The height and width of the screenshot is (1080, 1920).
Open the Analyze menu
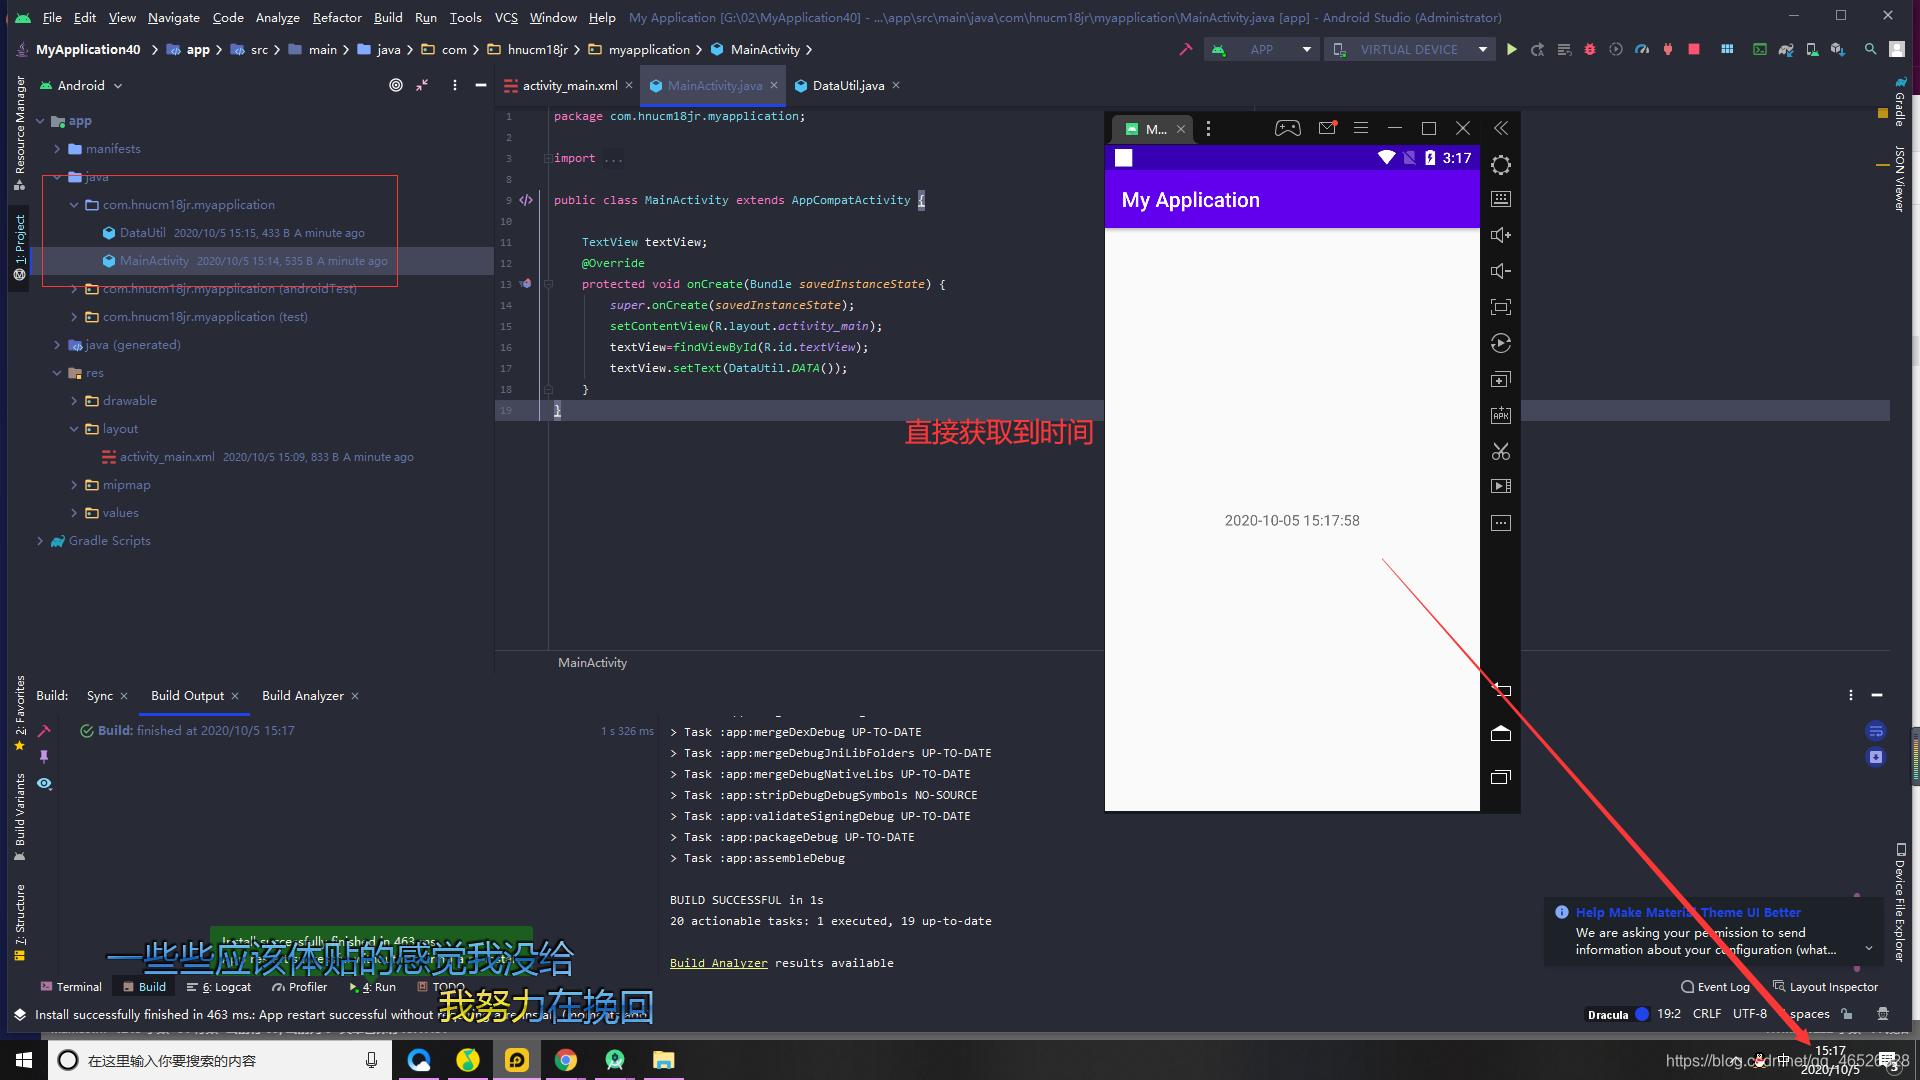[277, 17]
